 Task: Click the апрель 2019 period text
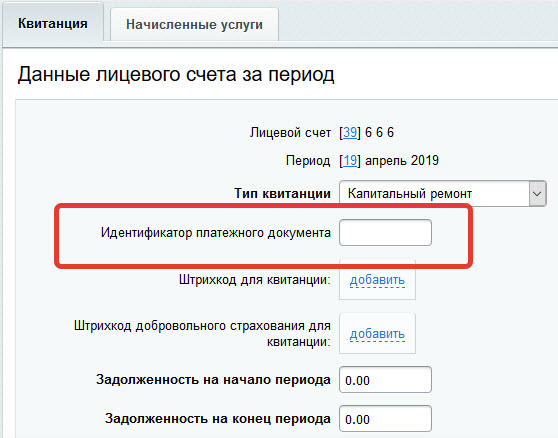[x=402, y=160]
